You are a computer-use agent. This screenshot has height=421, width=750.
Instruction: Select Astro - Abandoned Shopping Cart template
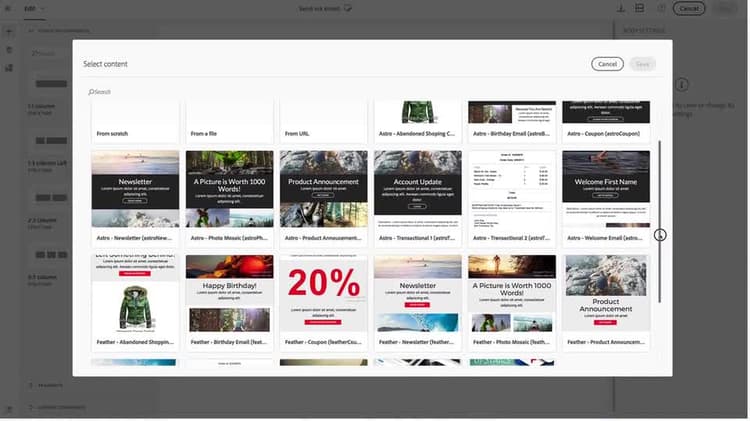tap(418, 122)
